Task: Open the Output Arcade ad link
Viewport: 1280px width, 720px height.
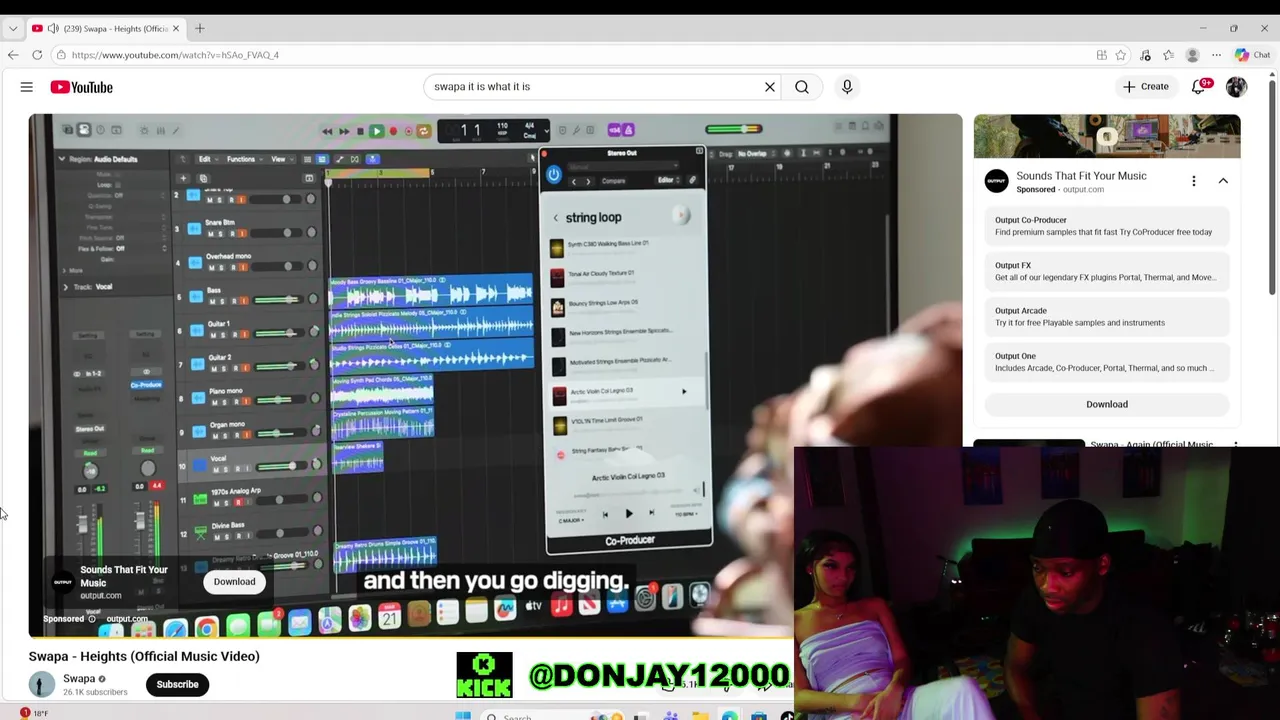Action: (x=1107, y=317)
